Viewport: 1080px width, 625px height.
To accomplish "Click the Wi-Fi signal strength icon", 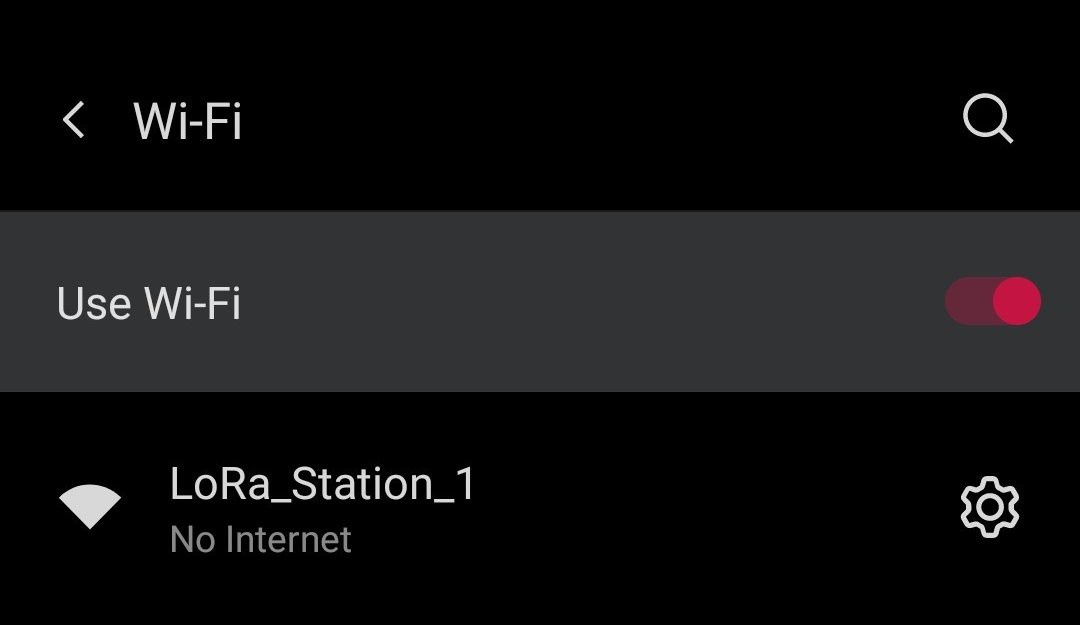I will point(90,506).
